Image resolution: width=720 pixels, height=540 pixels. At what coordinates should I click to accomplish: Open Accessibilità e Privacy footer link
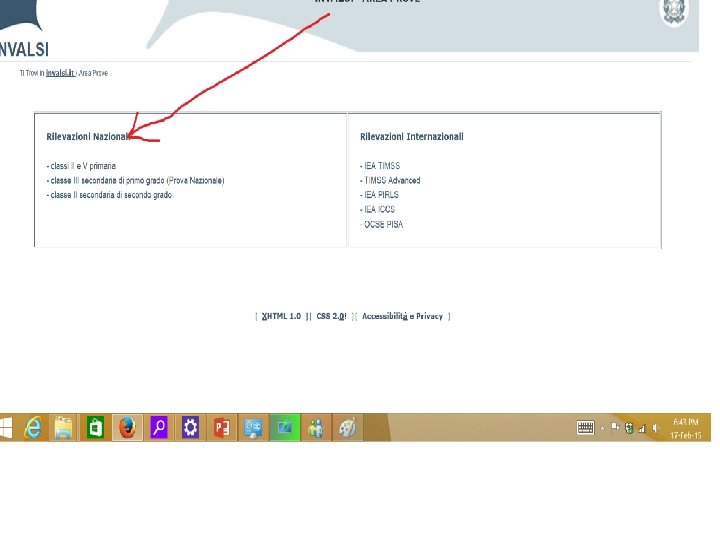pos(402,316)
